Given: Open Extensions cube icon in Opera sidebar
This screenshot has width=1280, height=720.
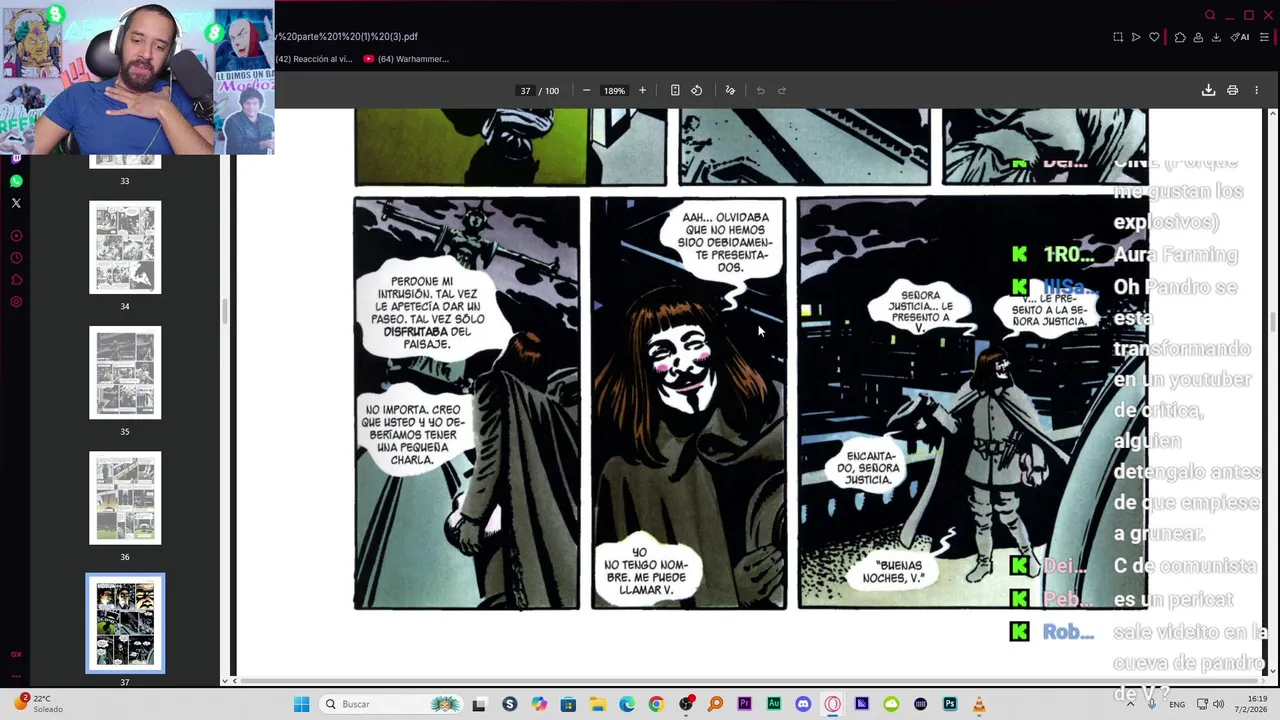Looking at the screenshot, I should [16, 280].
